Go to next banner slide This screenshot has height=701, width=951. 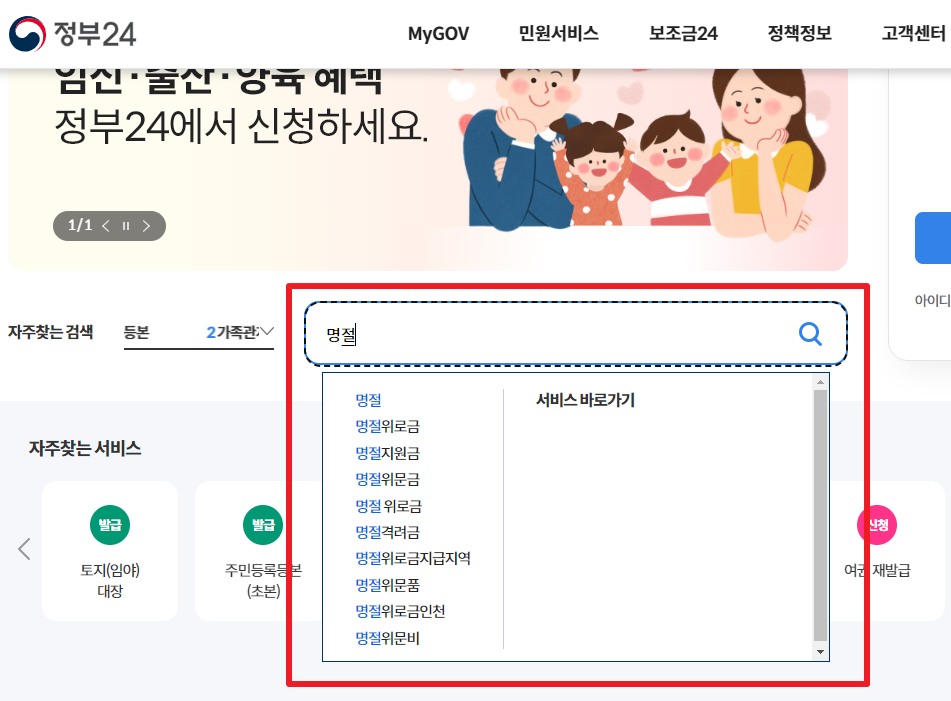pos(146,226)
